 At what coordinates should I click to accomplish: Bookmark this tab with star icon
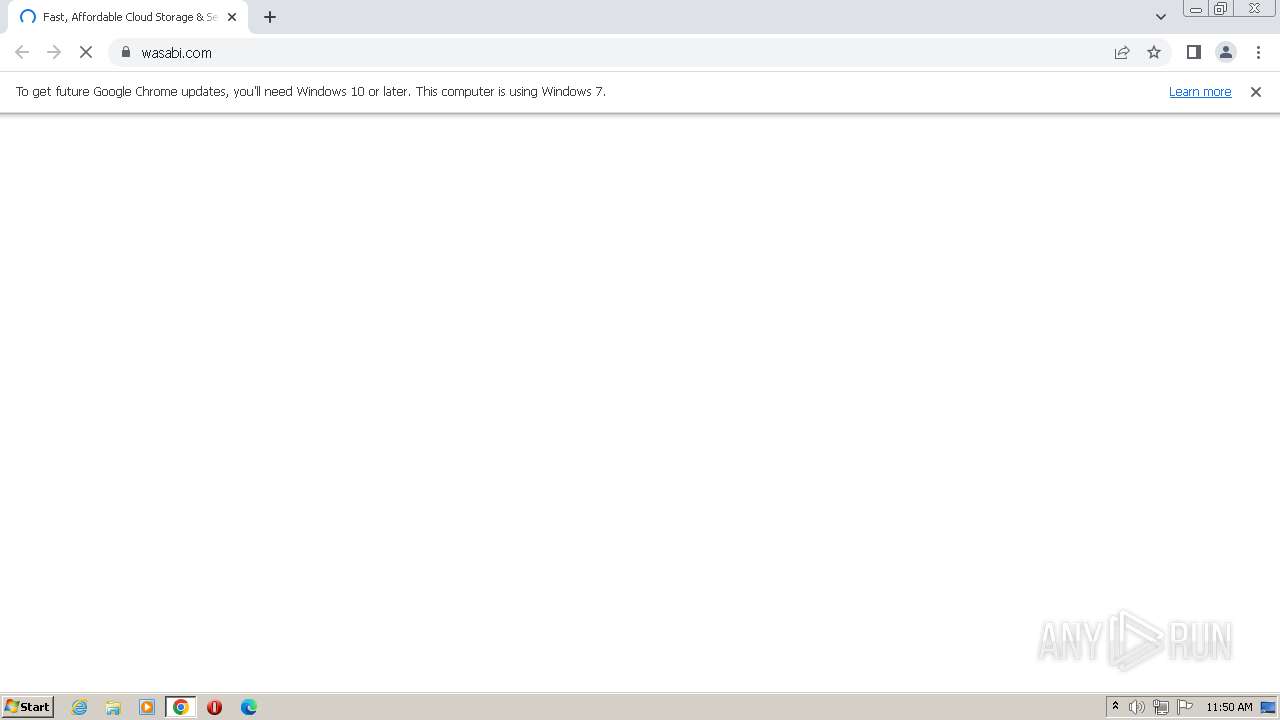point(1154,52)
